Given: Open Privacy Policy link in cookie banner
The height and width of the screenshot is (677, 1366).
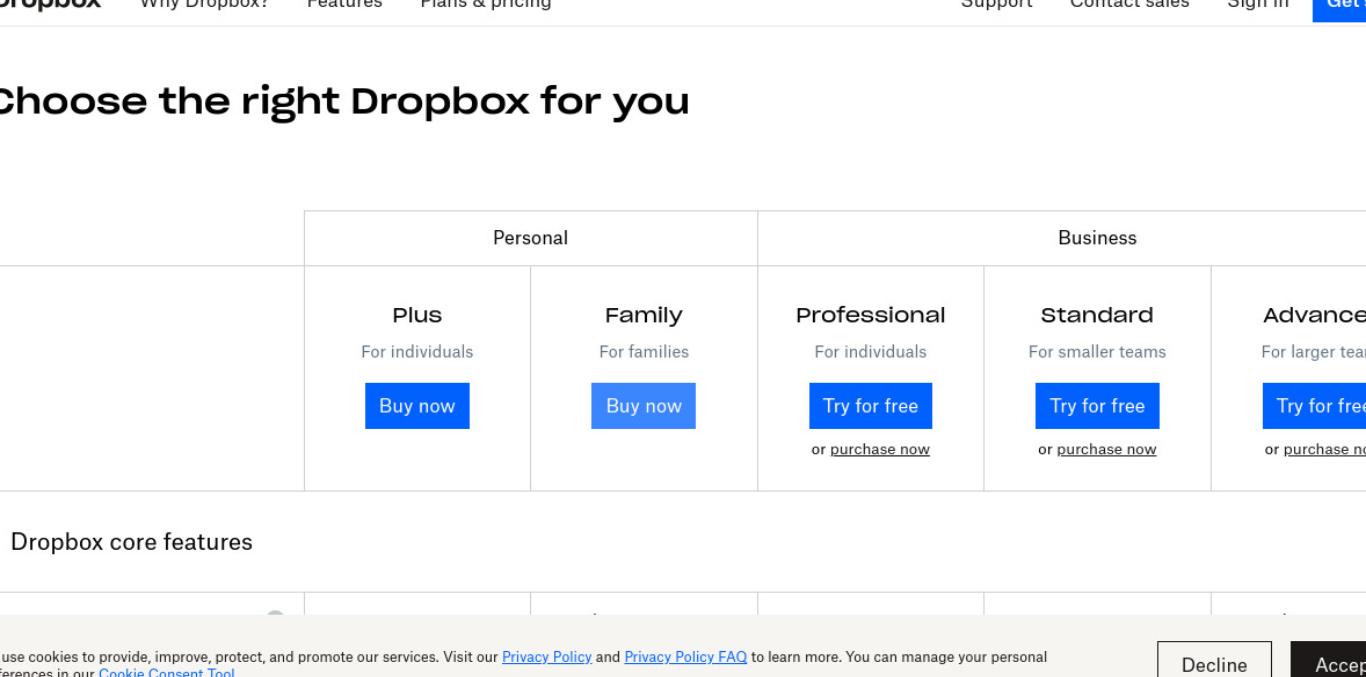Looking at the screenshot, I should [547, 657].
